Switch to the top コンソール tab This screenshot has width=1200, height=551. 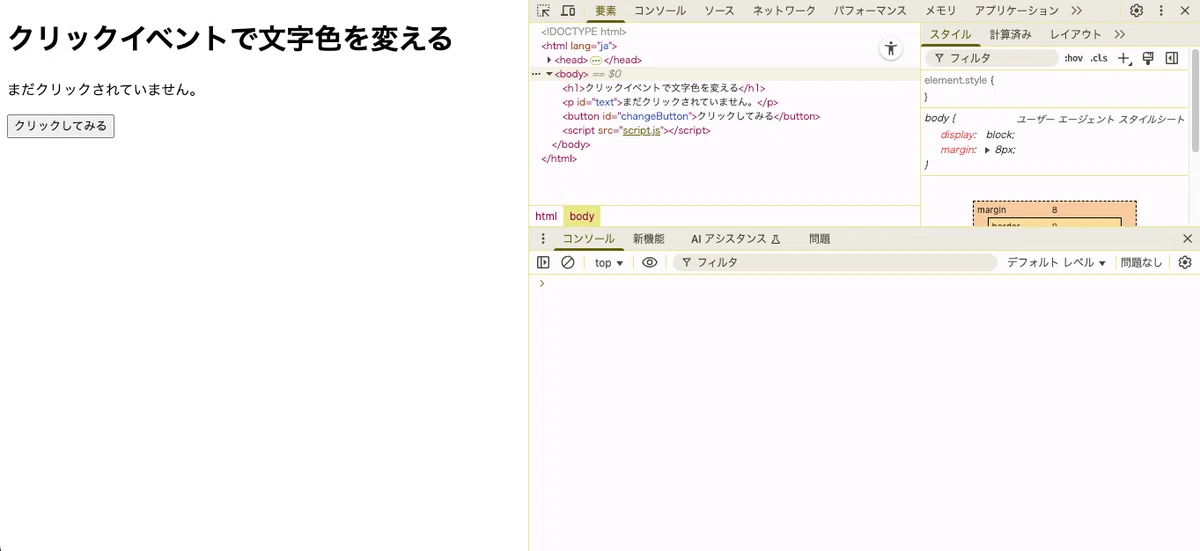pos(660,11)
